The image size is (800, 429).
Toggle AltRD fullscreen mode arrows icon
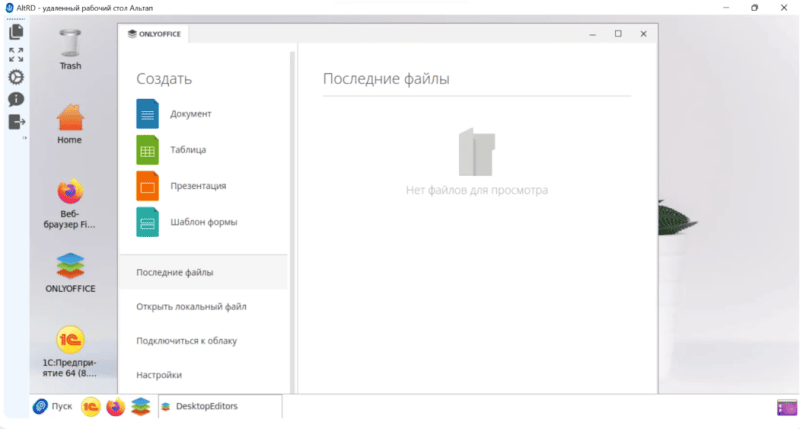16,54
